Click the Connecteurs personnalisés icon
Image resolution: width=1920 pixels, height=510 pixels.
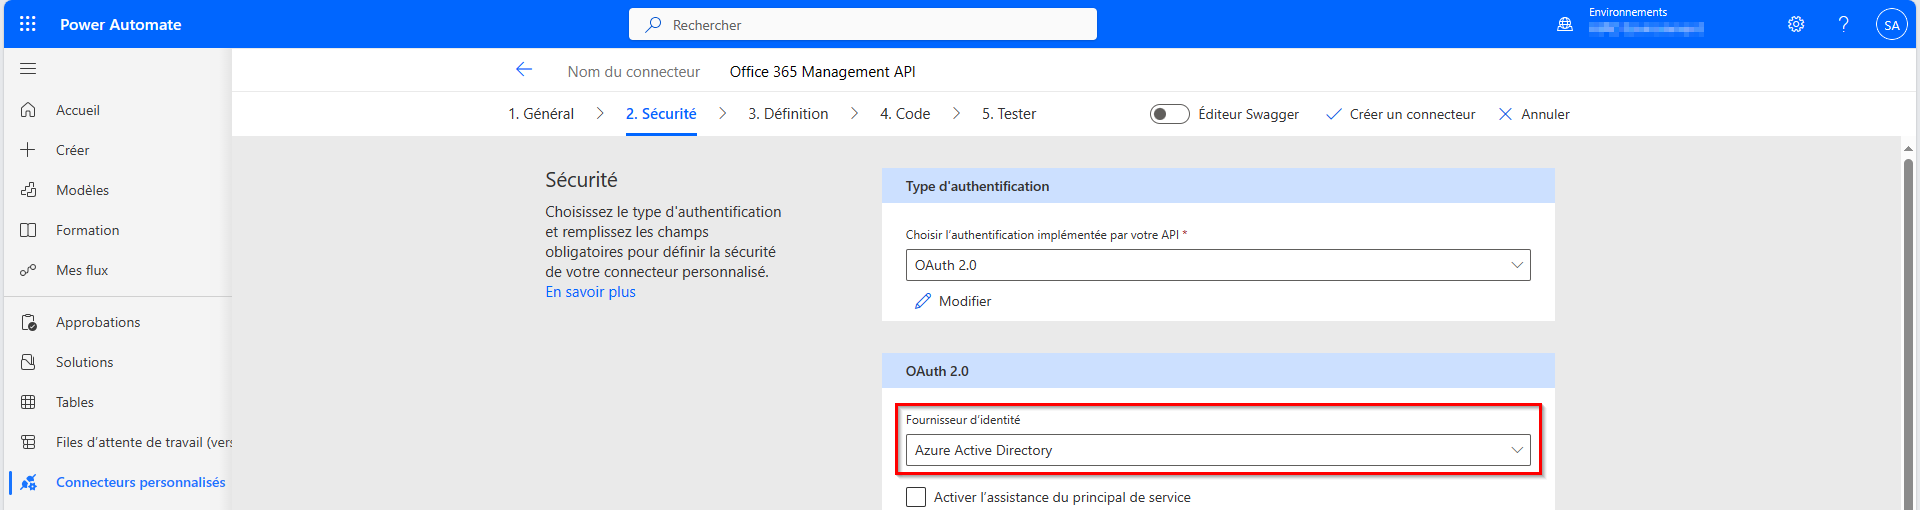(28, 482)
